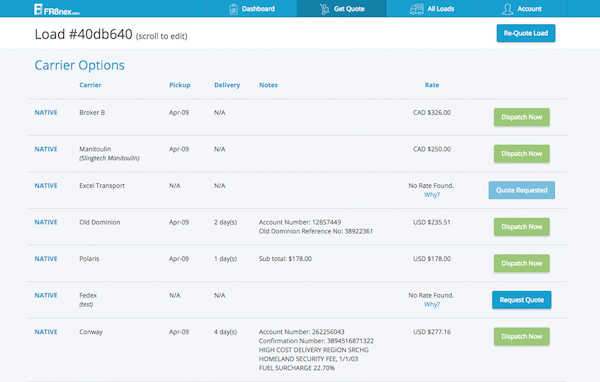Click the Load #40db640 heading
Image resolution: width=600 pixels, height=382 pixels.
83,34
